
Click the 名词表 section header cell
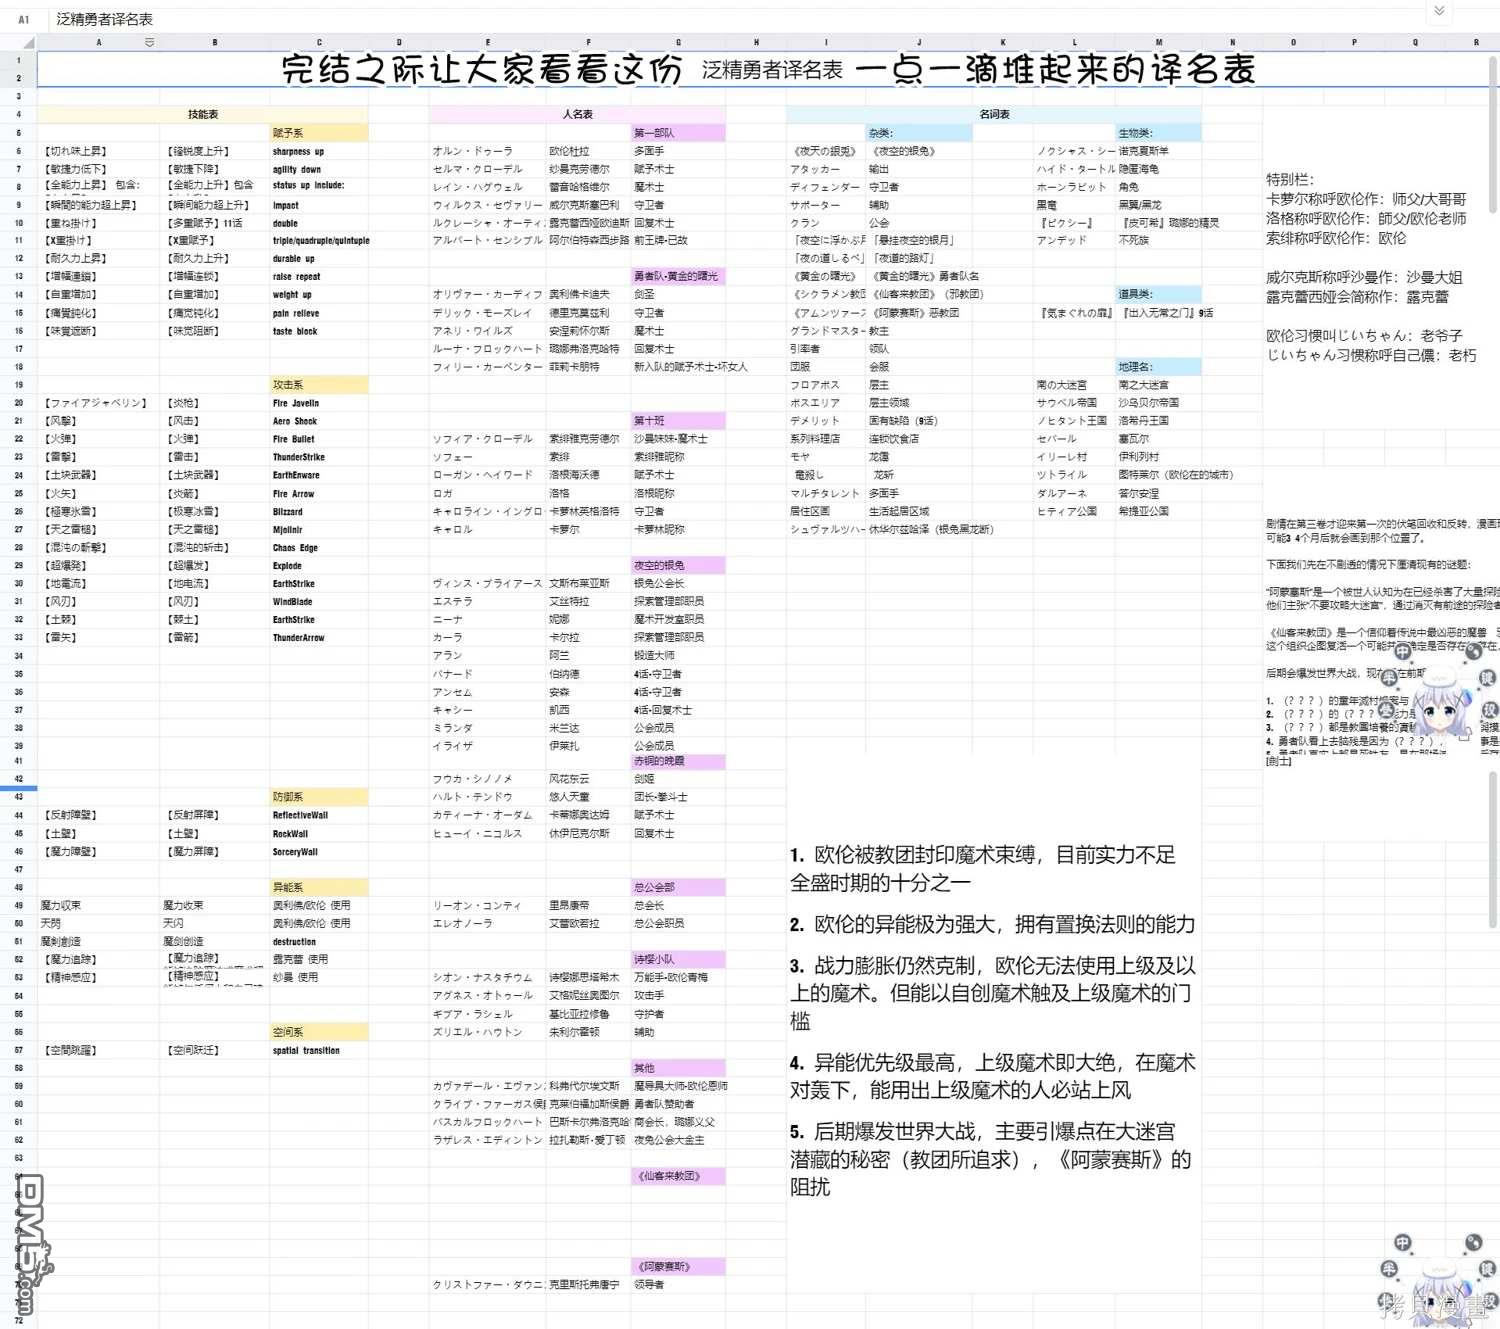coord(994,114)
